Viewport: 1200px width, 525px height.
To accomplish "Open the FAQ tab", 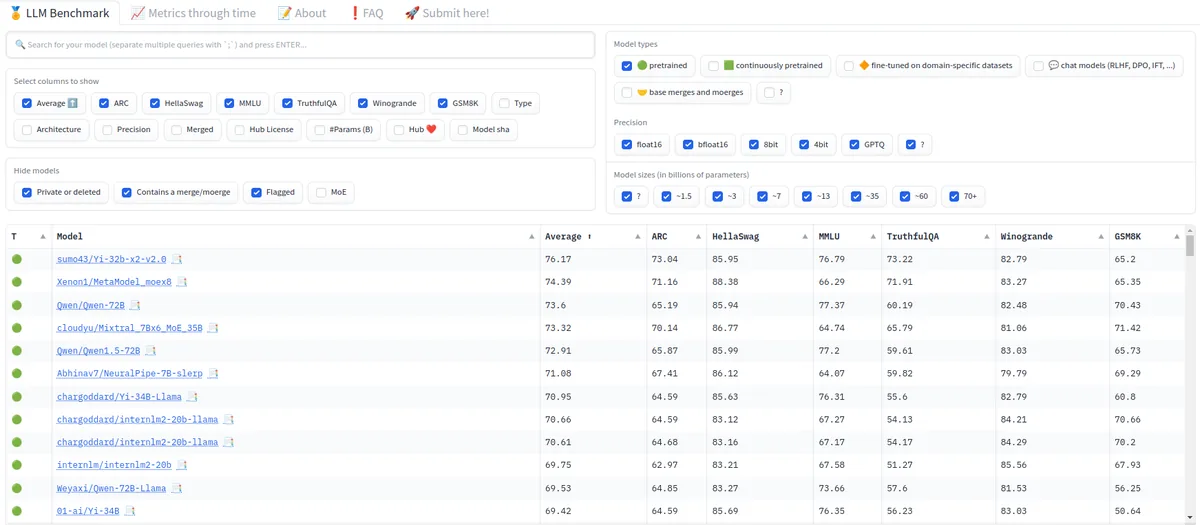I will tap(366, 13).
